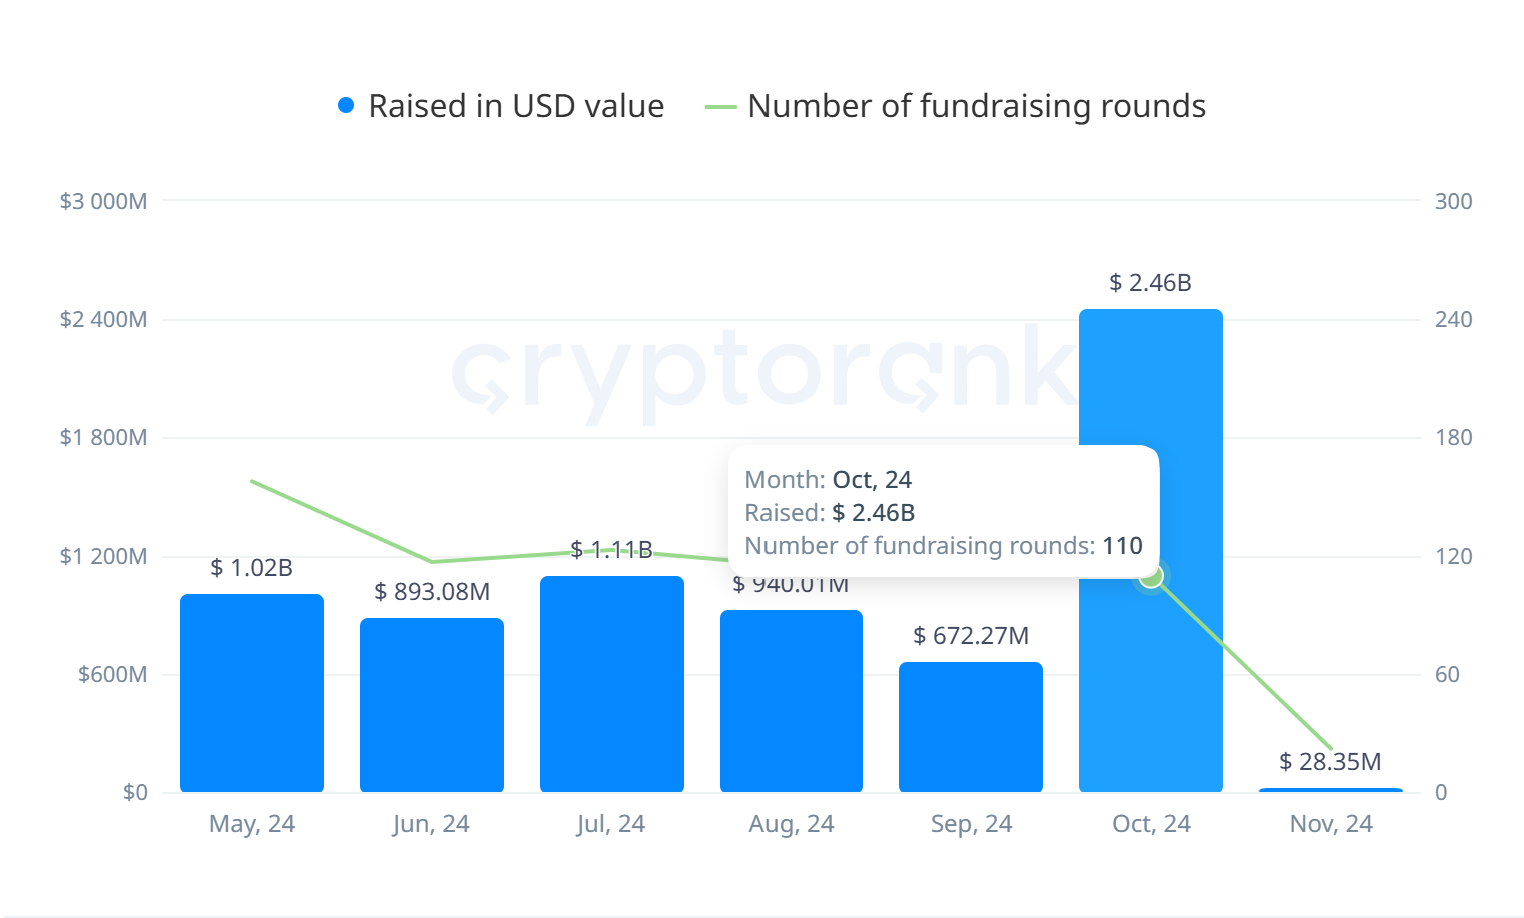Click the "$ 28.35M" bar value label
This screenshot has height=918, width=1524.
[x=1330, y=762]
